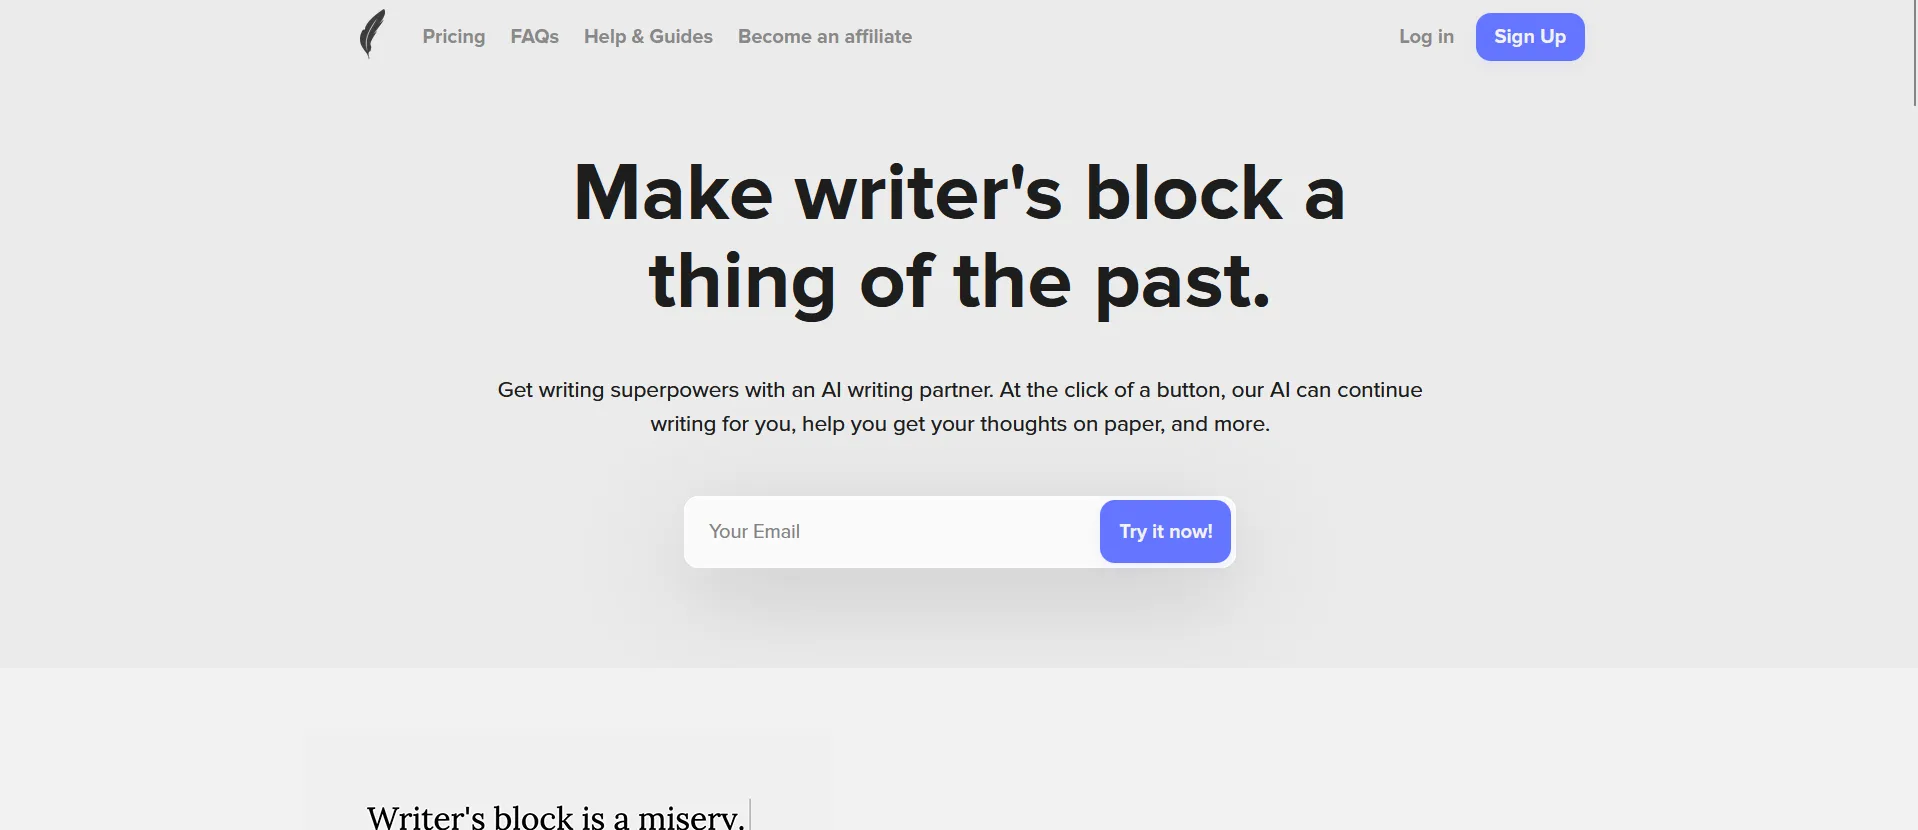Open Help & Guides

[647, 36]
